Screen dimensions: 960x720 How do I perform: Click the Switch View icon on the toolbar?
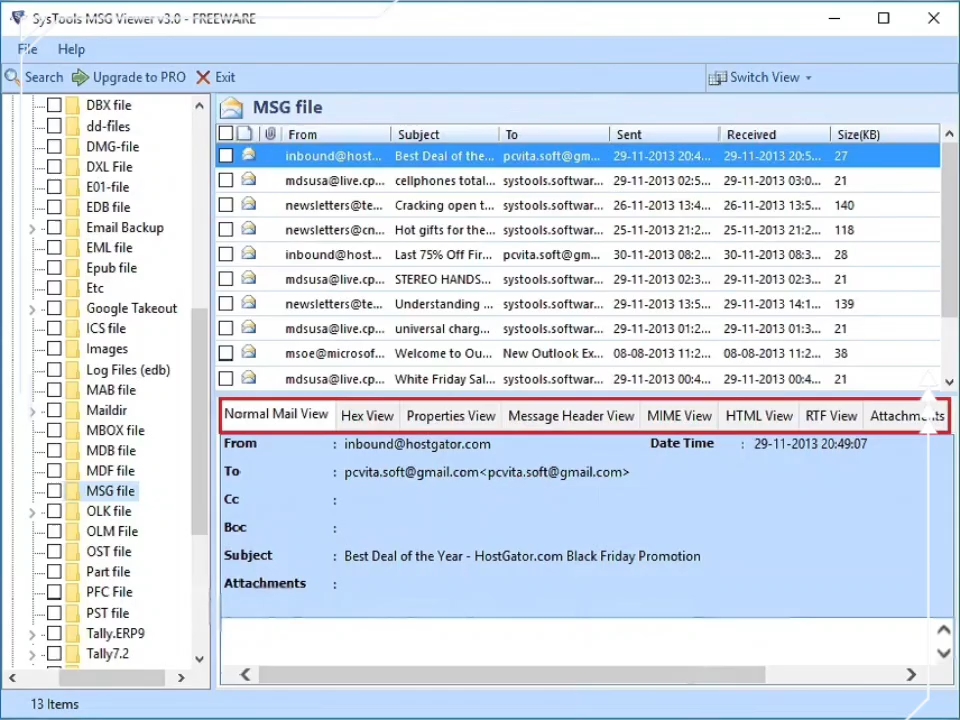click(x=718, y=77)
